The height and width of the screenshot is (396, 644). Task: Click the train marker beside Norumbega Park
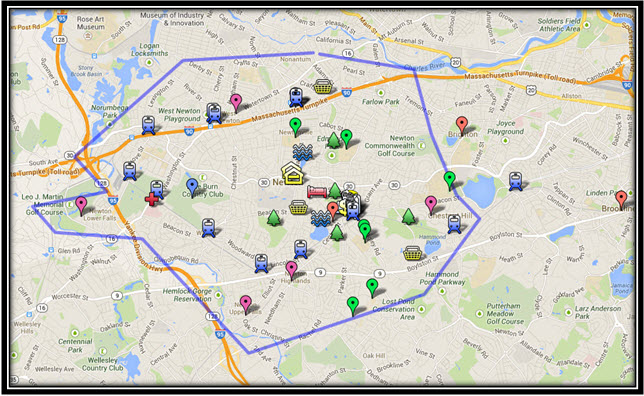tap(148, 125)
